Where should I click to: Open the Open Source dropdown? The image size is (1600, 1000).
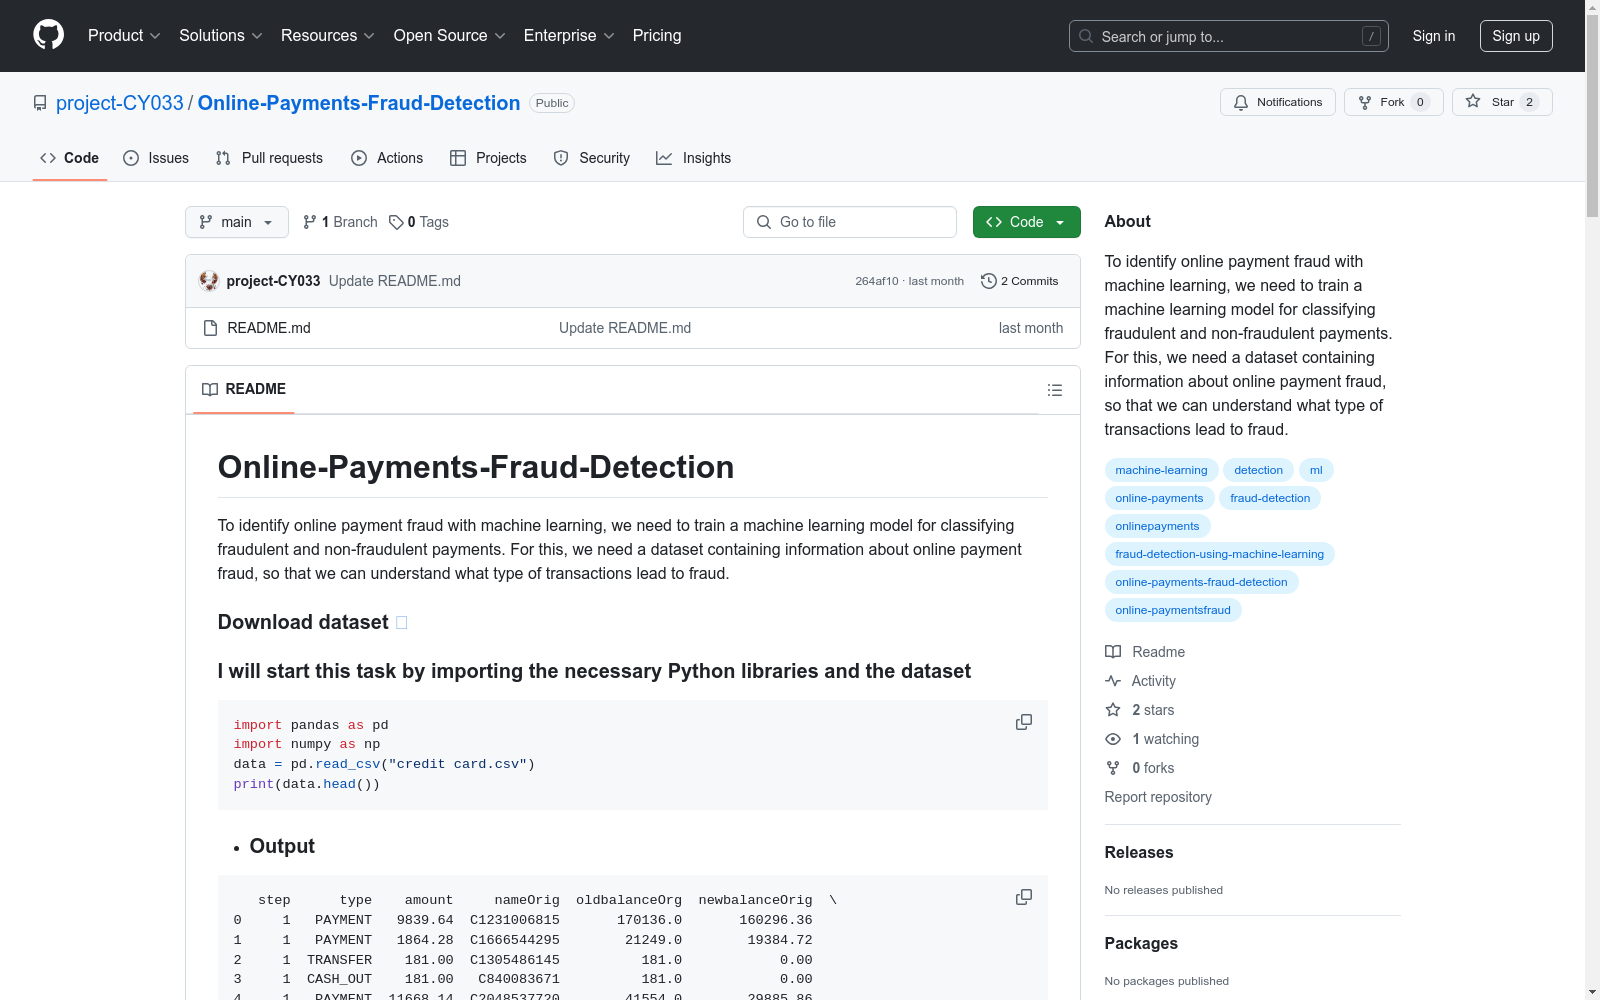pos(450,36)
